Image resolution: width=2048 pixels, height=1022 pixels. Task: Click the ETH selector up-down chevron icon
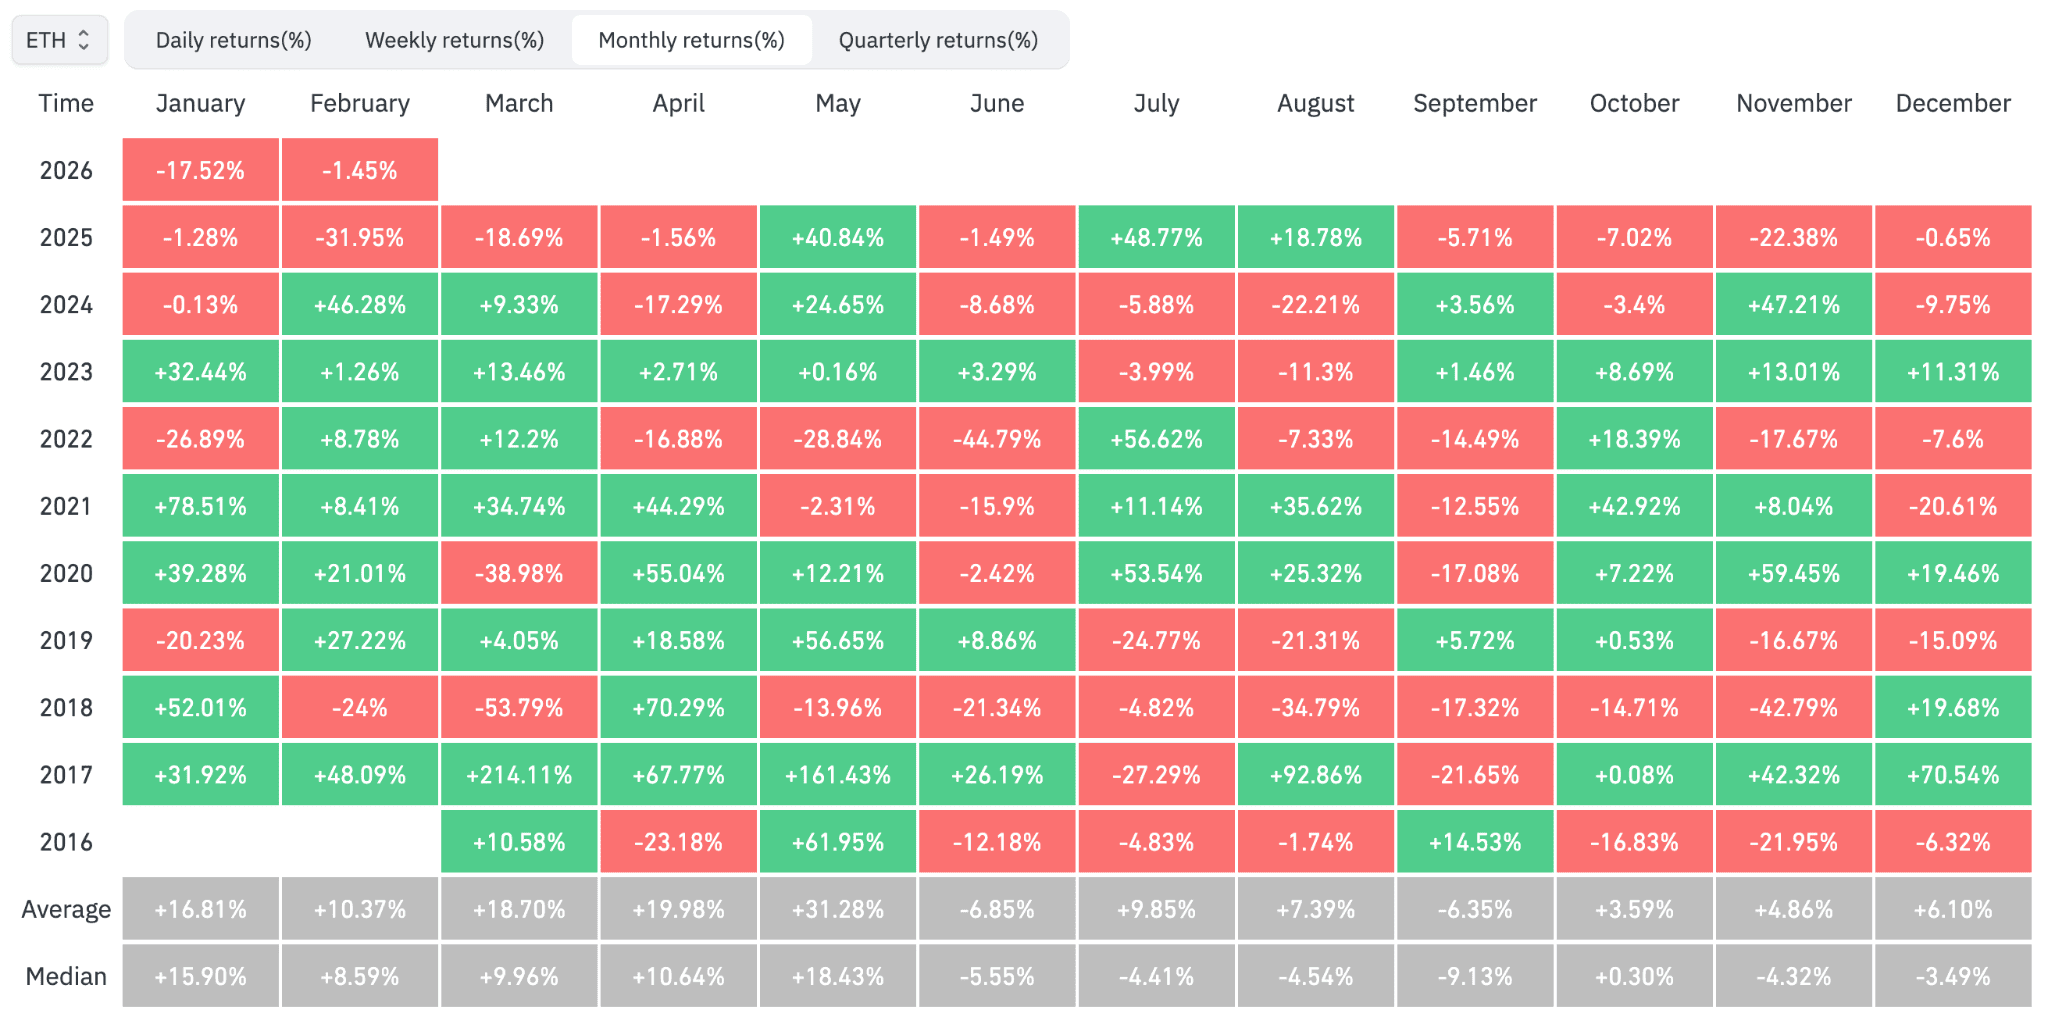coord(84,40)
